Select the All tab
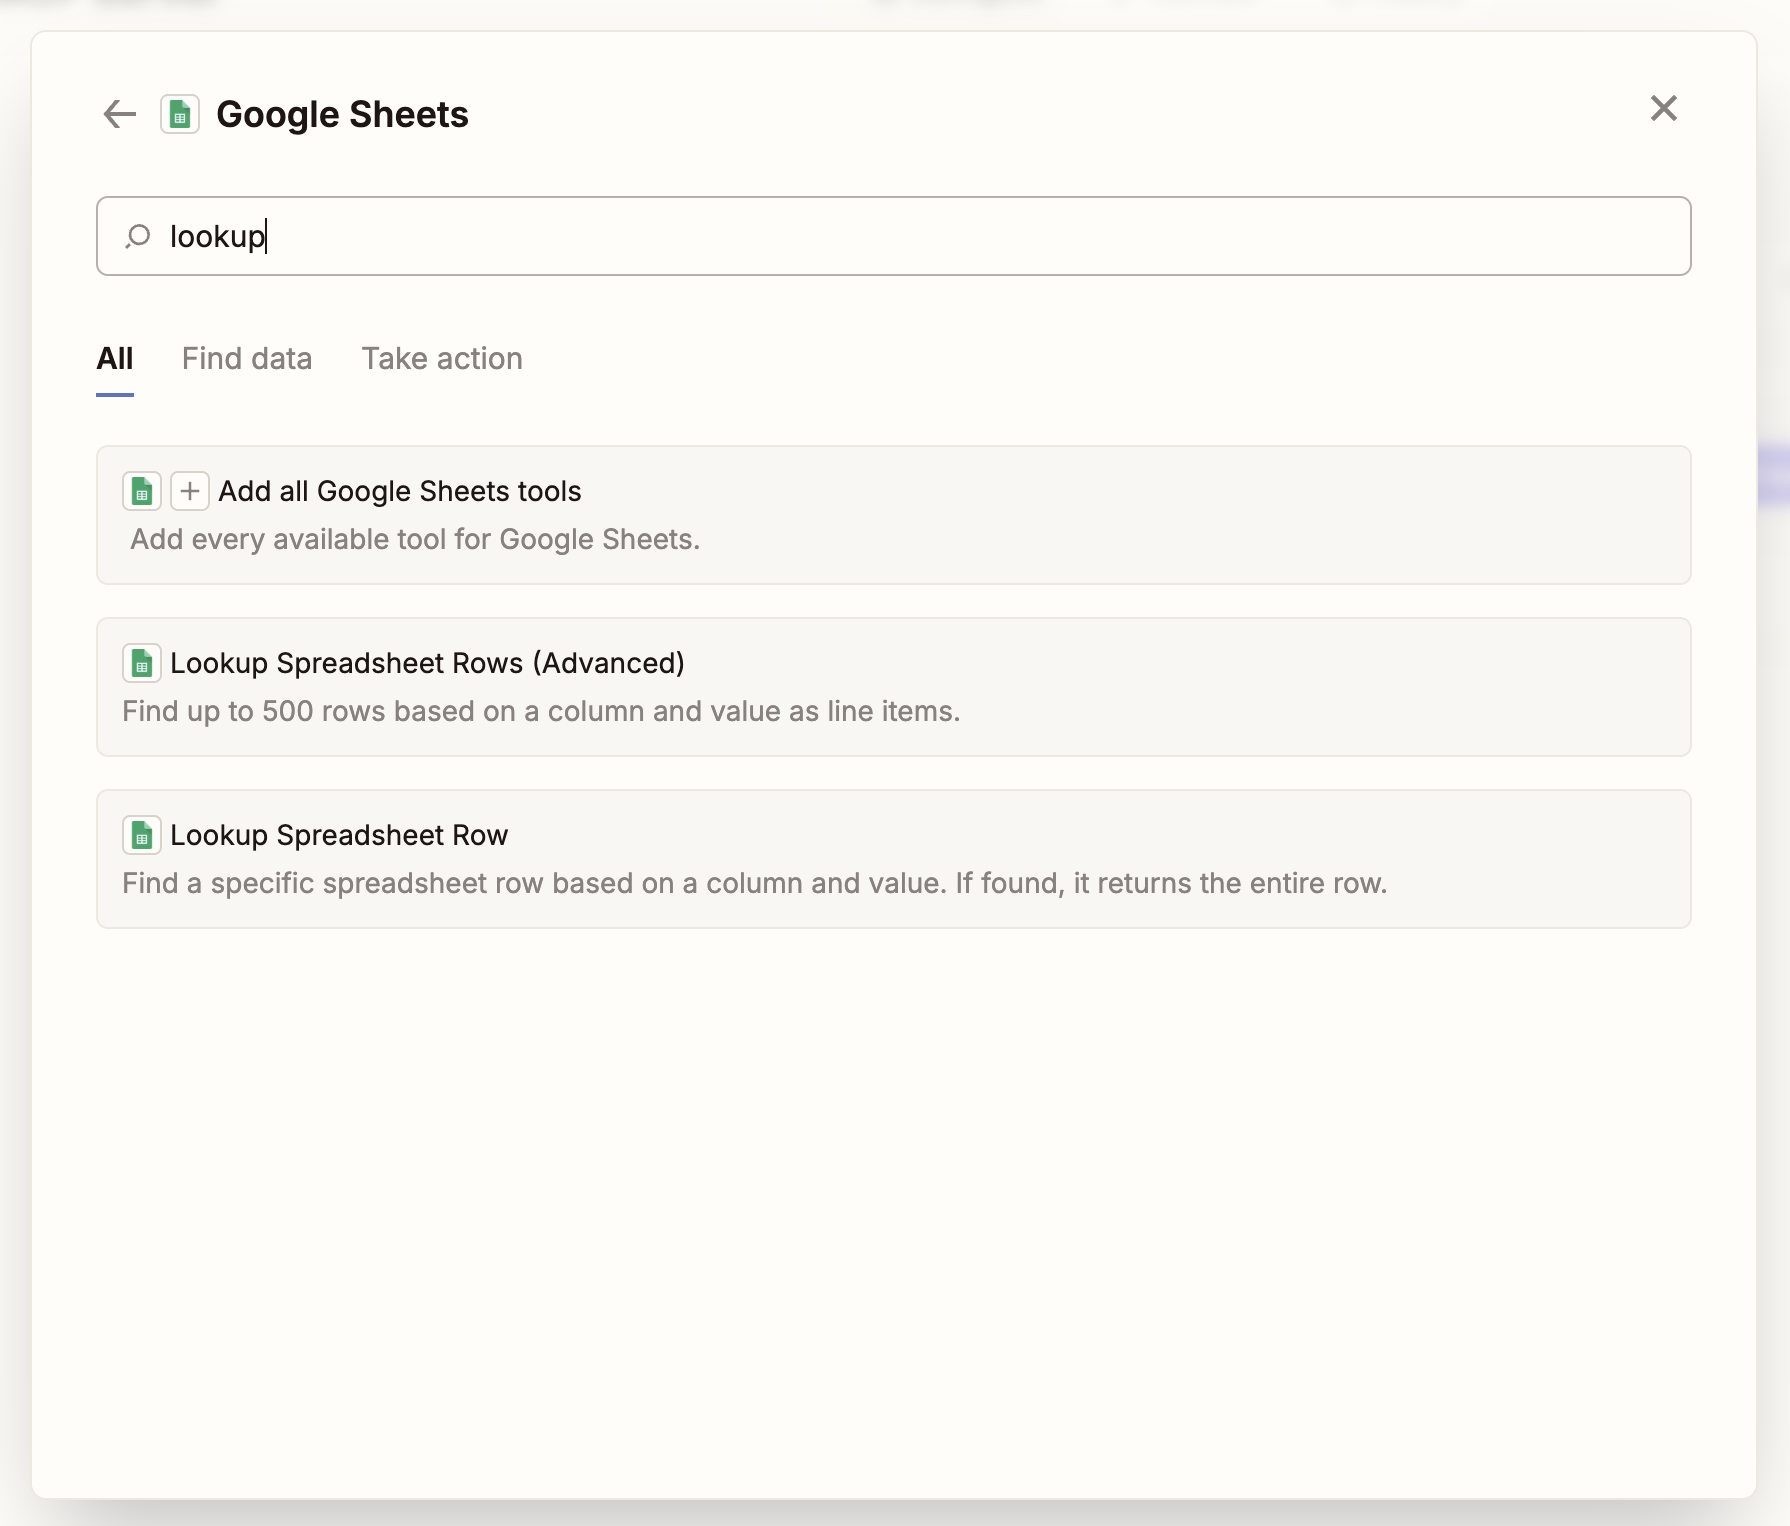The height and width of the screenshot is (1526, 1790). [115, 359]
